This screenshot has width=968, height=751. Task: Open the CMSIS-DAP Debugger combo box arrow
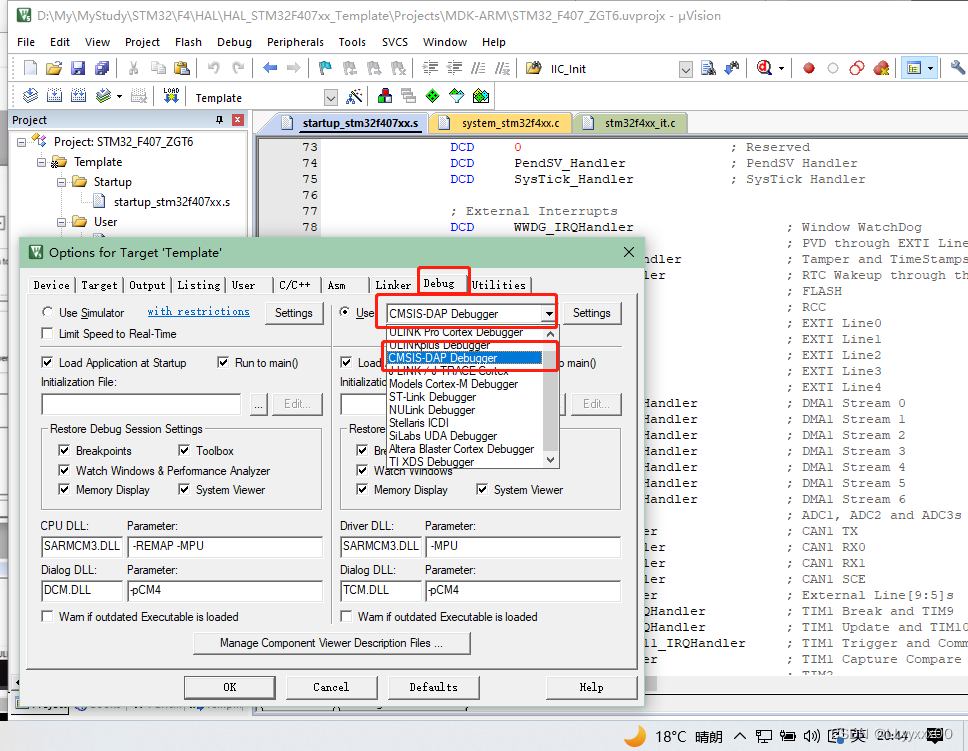[548, 314]
